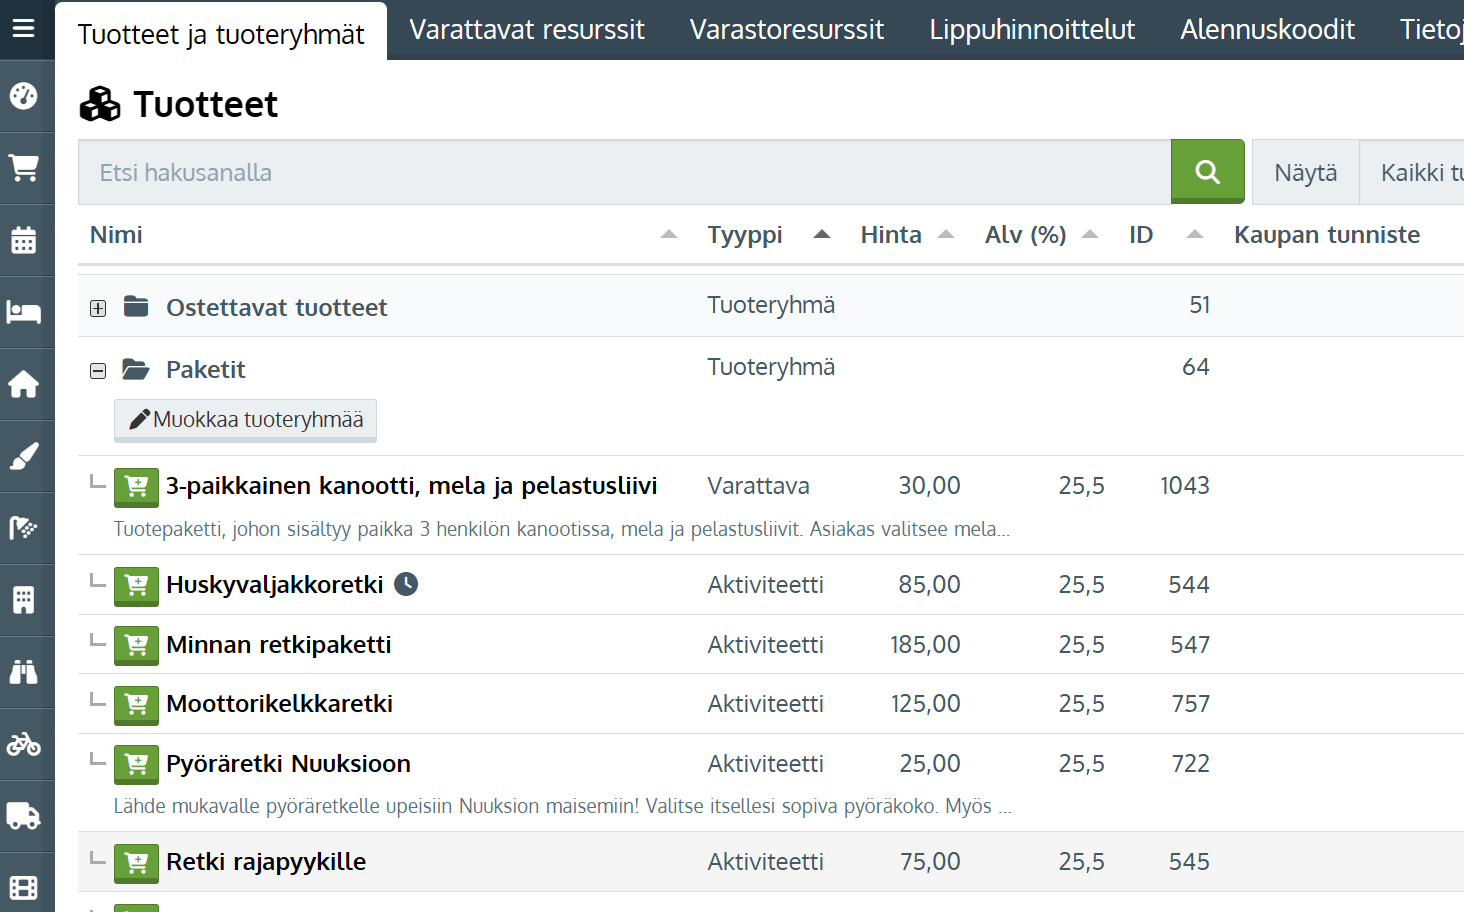Screen dimensions: 1464x912
Task: Open the house sidebar icon
Action: point(23,384)
